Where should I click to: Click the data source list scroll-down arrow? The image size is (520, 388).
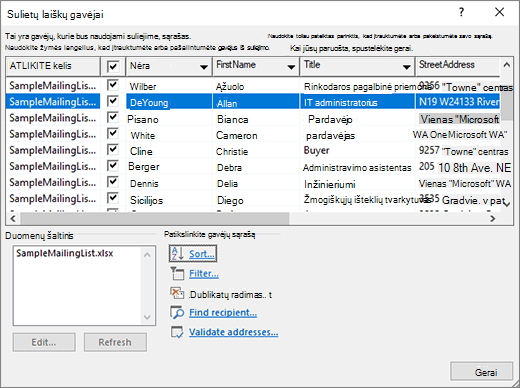(x=147, y=317)
